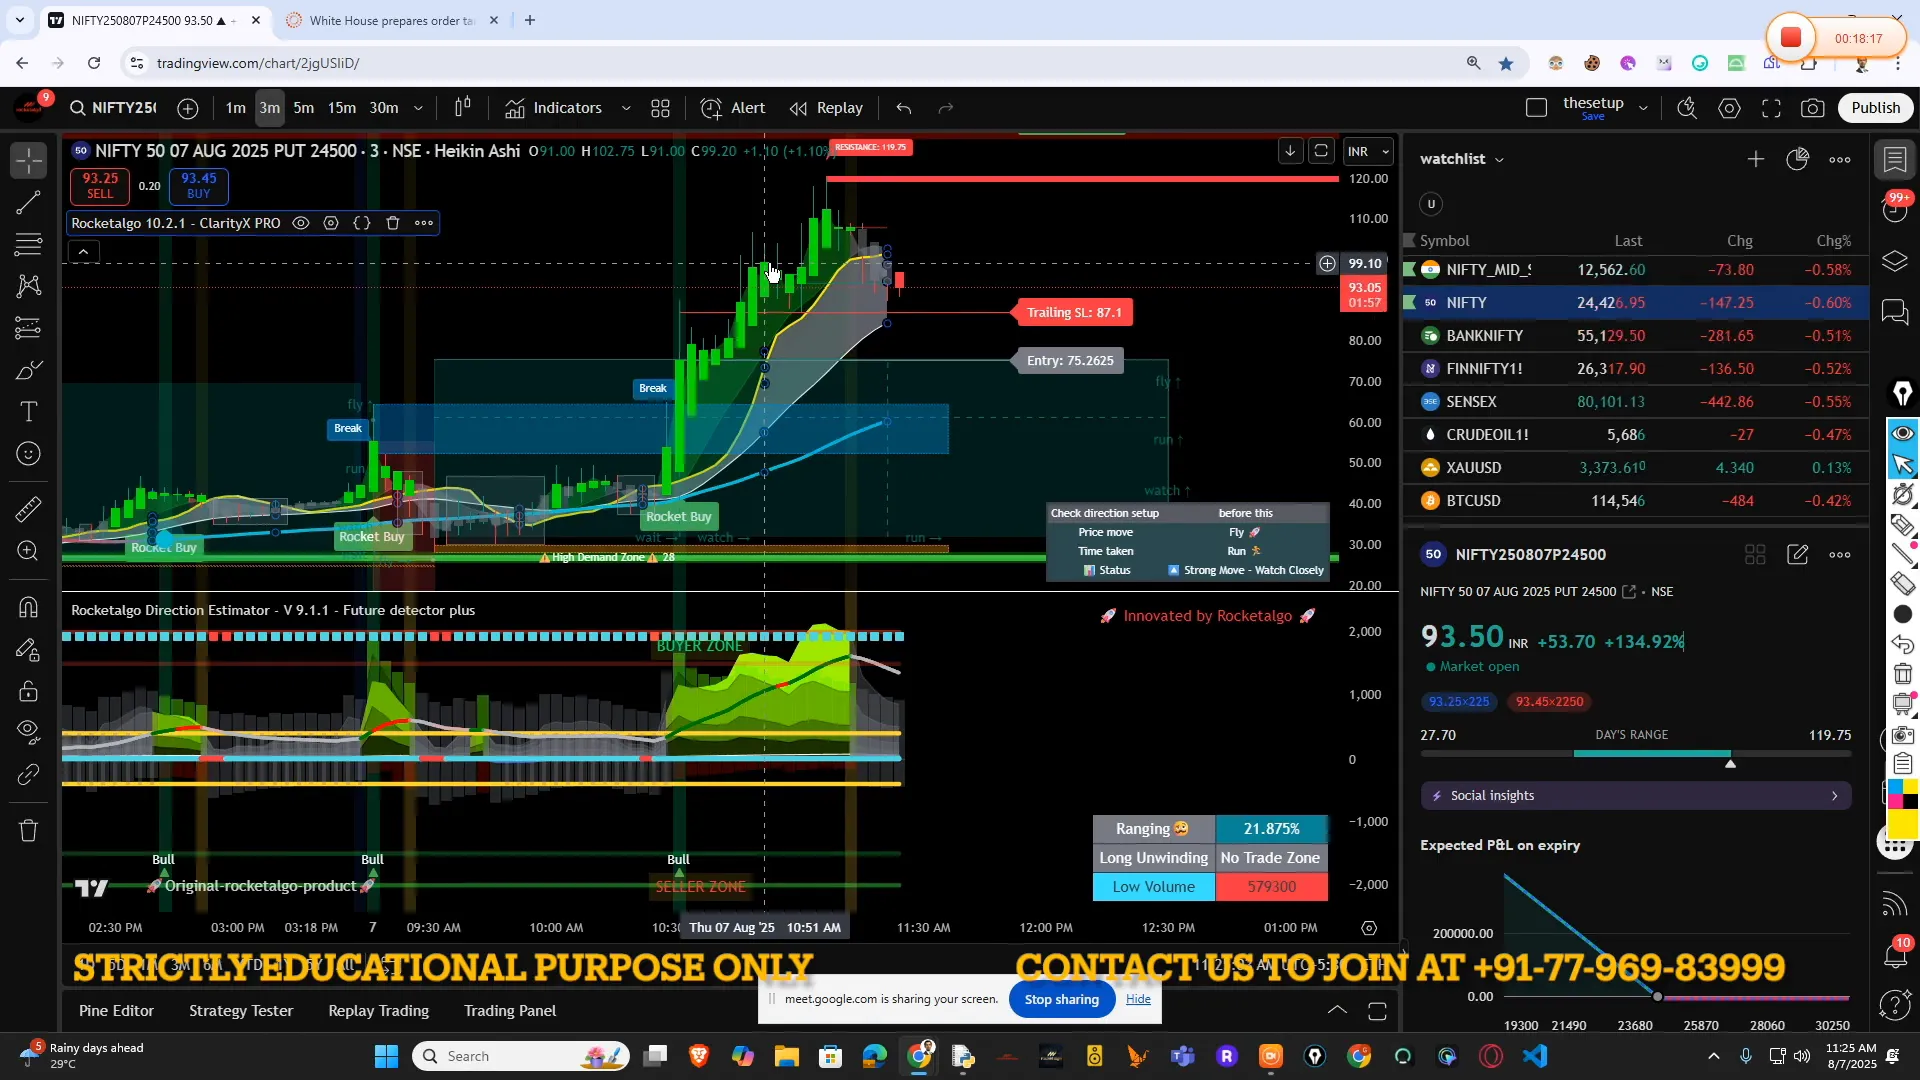This screenshot has height=1080, width=1920.
Task: Select CRUDEOIL1! in the watchlist
Action: [1636, 435]
